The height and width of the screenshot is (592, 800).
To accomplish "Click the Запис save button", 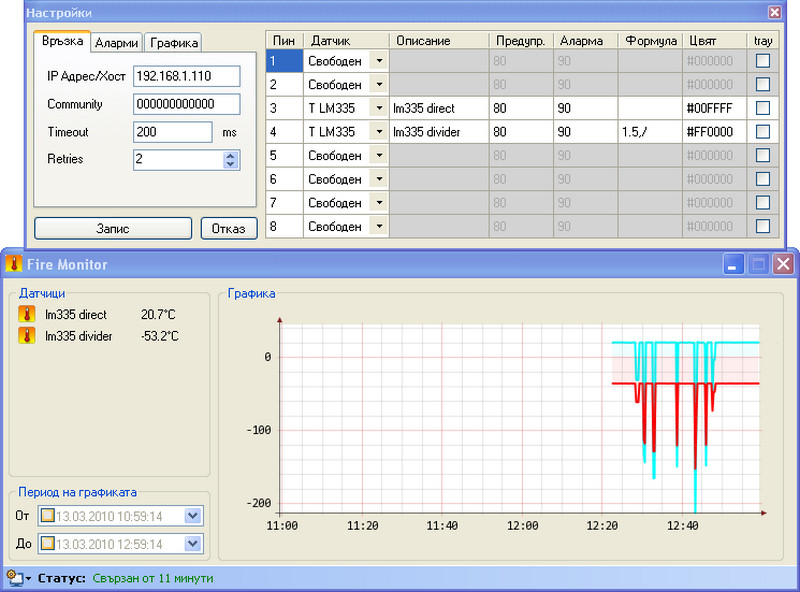I will 112,228.
